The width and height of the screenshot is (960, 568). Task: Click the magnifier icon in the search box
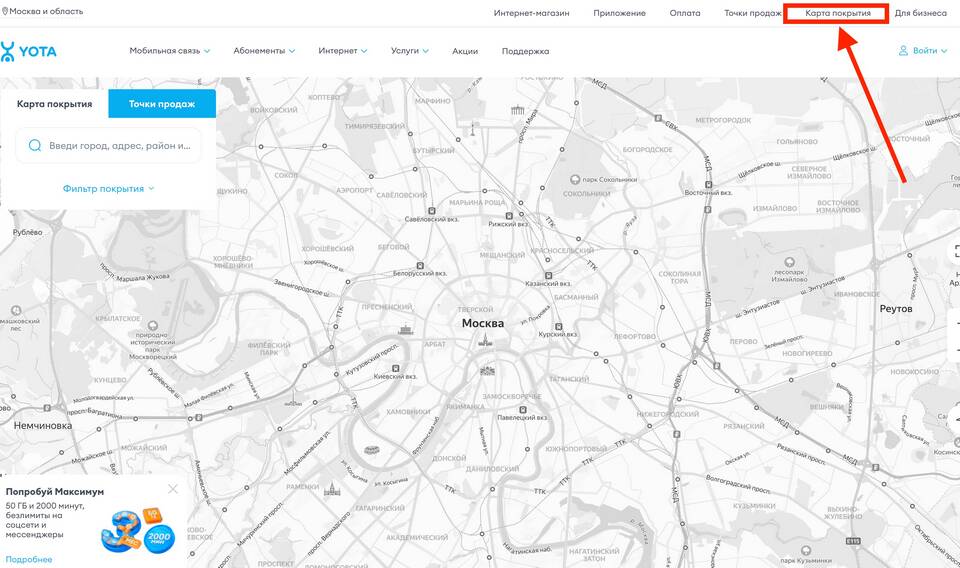(34, 145)
